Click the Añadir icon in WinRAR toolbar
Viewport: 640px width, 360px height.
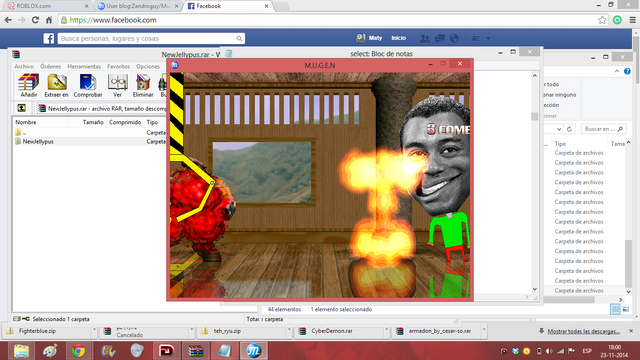coord(29,85)
